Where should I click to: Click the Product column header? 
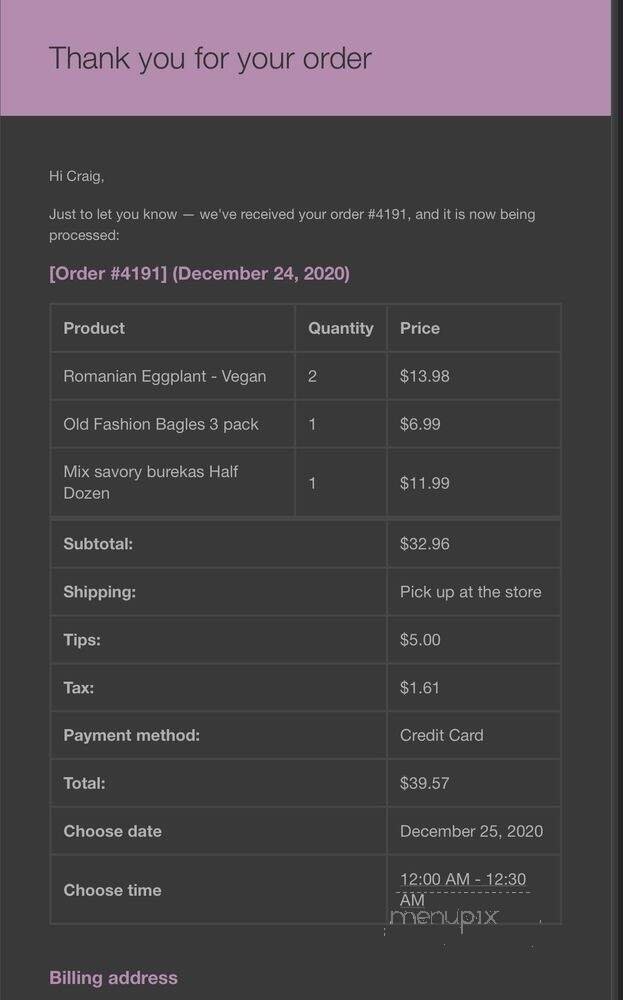(x=94, y=328)
